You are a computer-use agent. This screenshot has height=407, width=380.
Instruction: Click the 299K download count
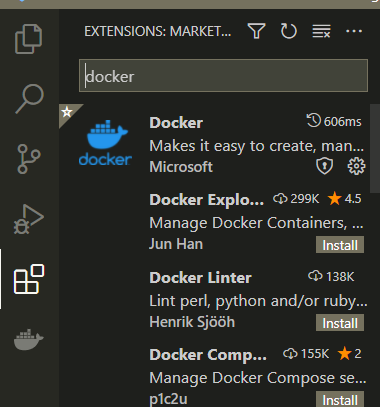point(296,199)
